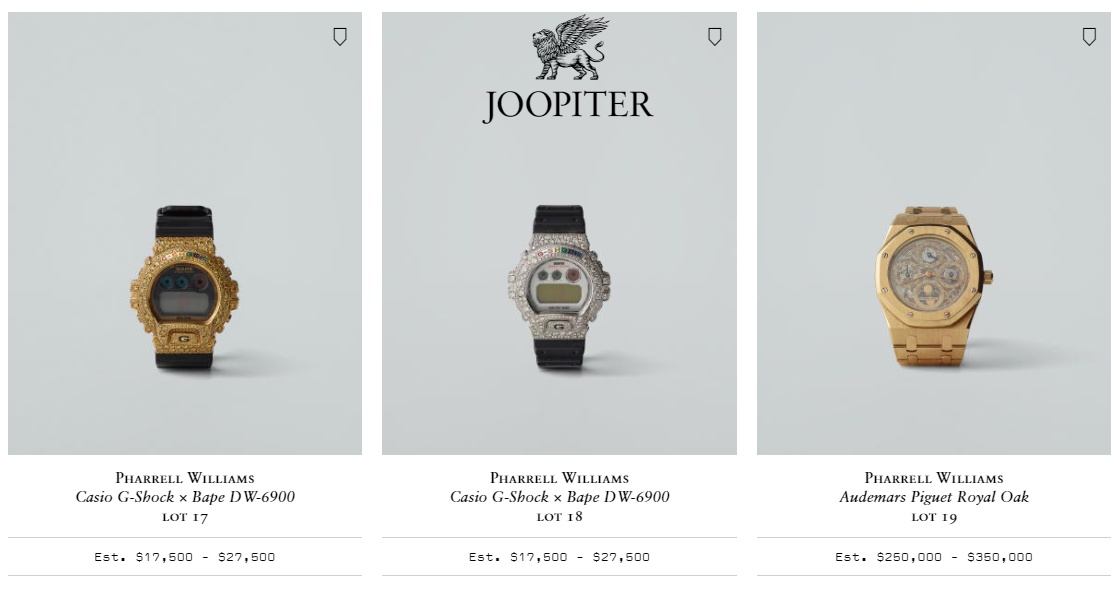Image resolution: width=1119 pixels, height=607 pixels.
Task: Open the Lot 17 Casio G-Shock title link
Action: (x=186, y=496)
